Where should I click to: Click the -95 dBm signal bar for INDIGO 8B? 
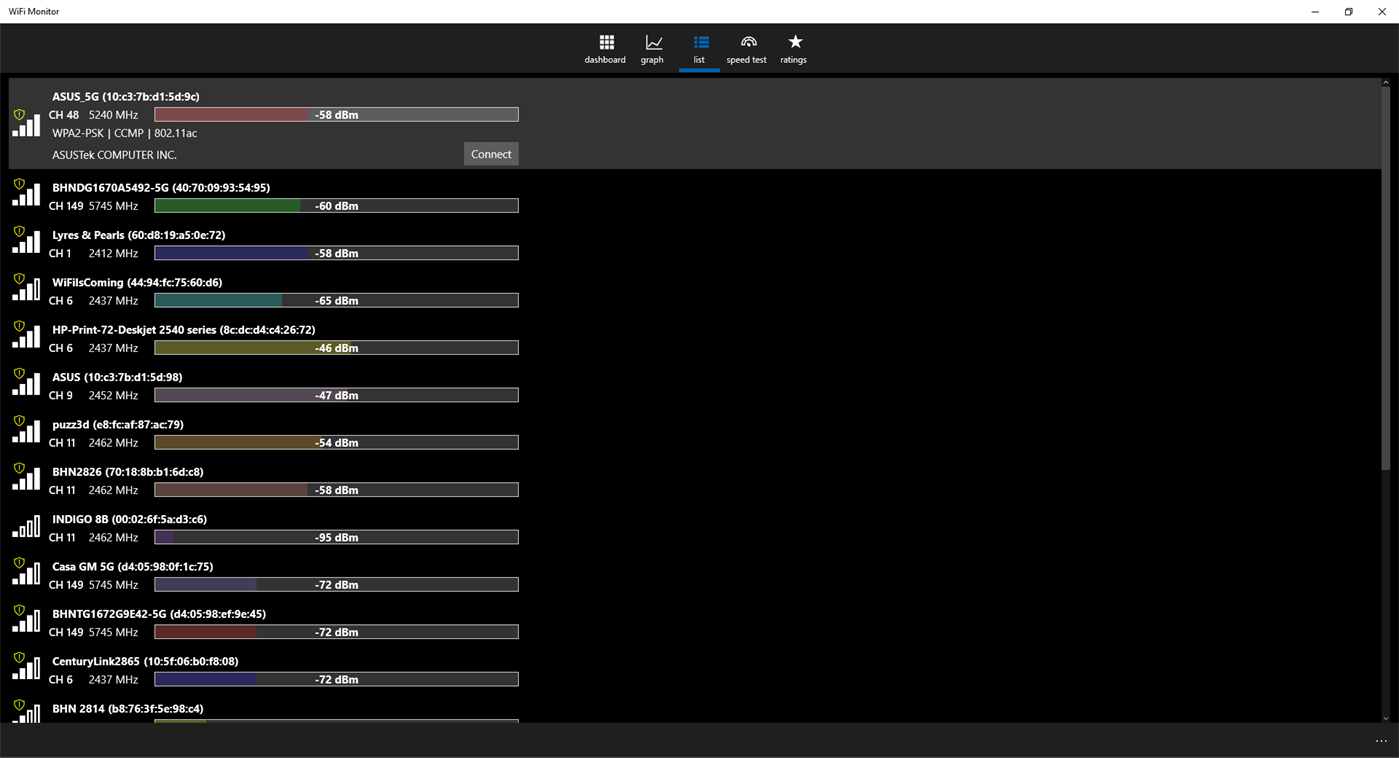click(335, 537)
